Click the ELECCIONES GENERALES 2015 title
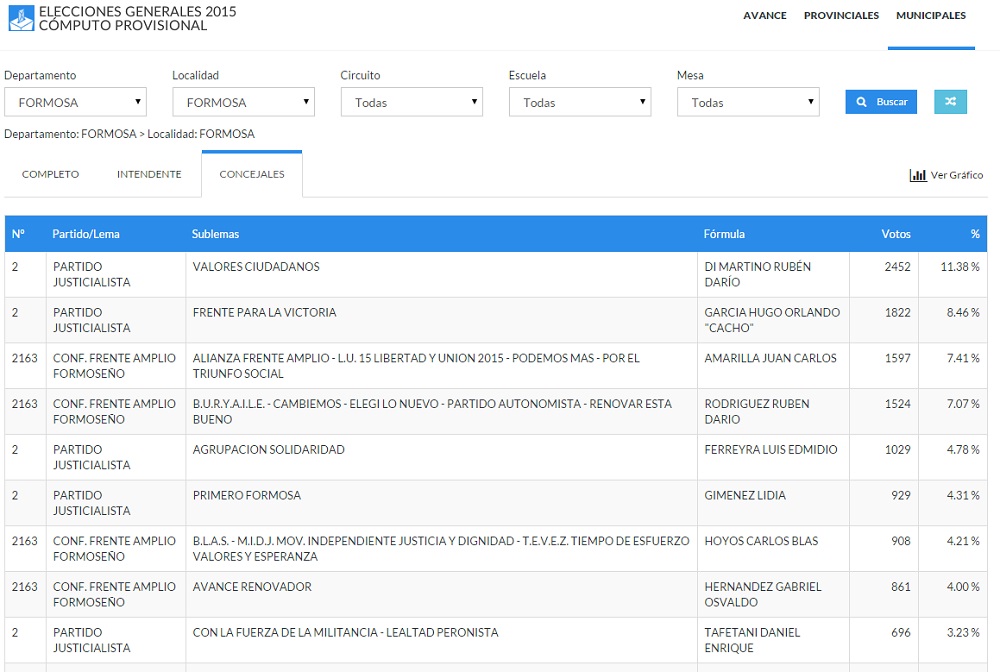This screenshot has height=672, width=1000. pyautogui.click(x=137, y=12)
